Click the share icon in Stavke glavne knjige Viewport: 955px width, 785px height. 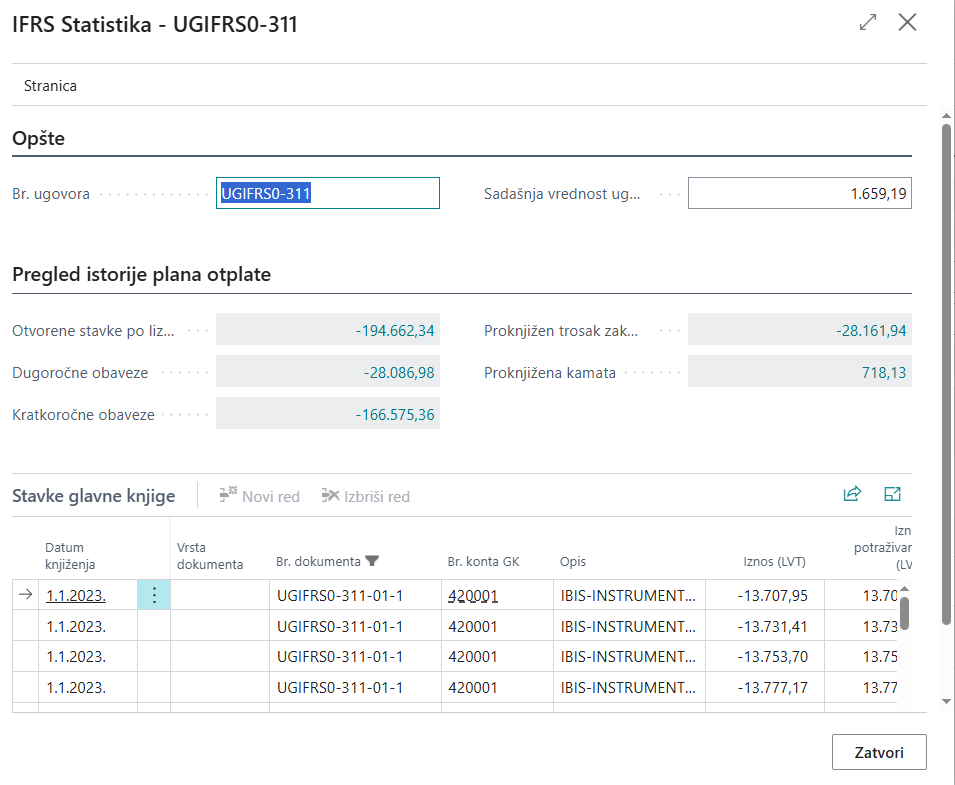(852, 494)
